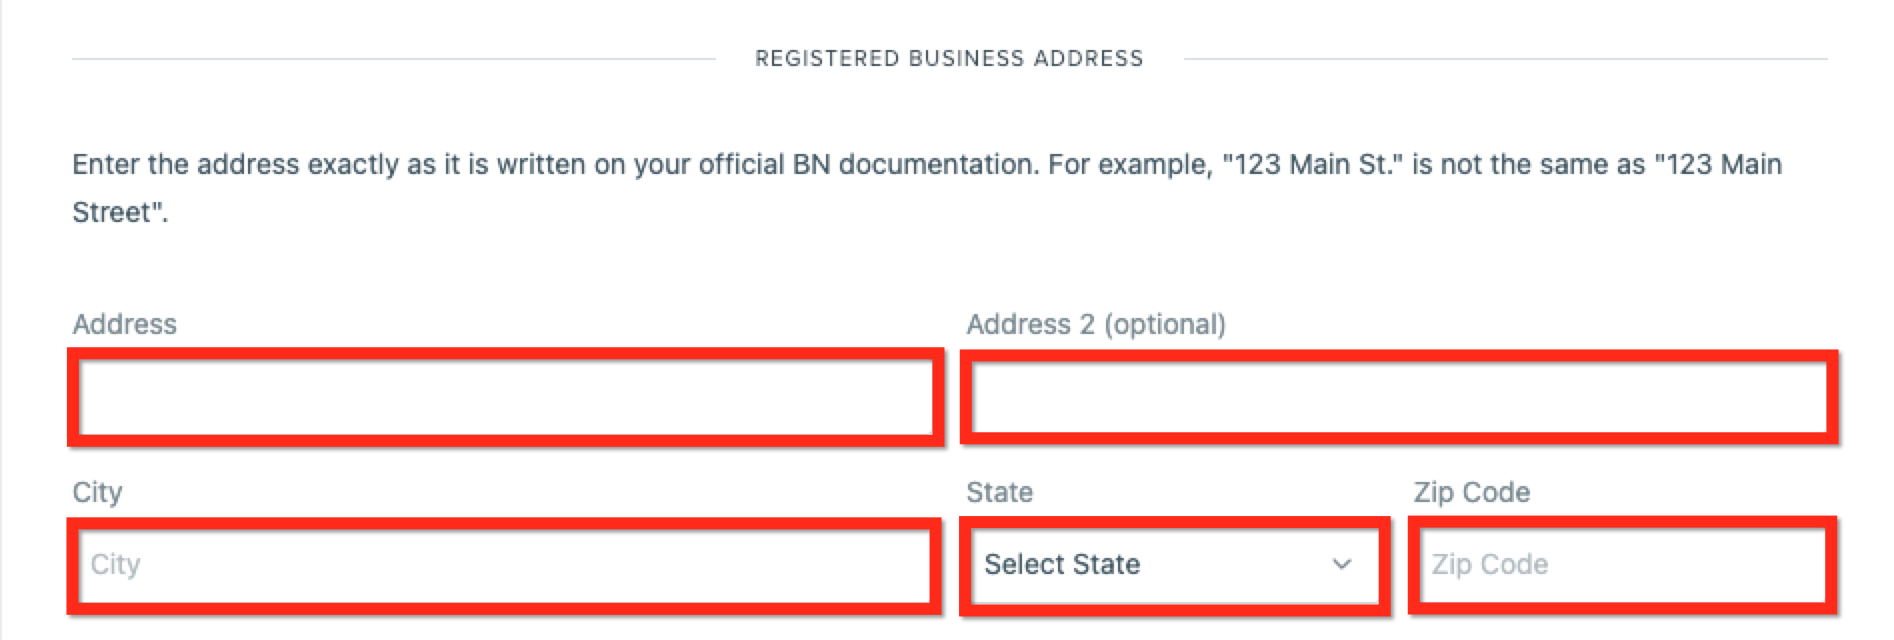Choose the "Select State" text in the combo box
The width and height of the screenshot is (1894, 640).
click(1062, 565)
